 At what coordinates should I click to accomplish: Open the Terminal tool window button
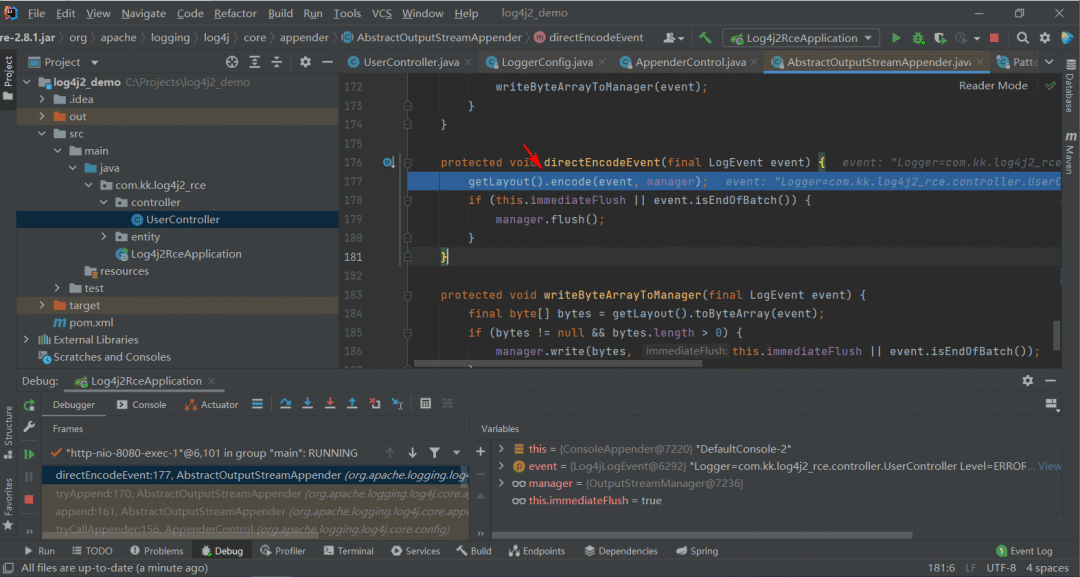[x=348, y=551]
